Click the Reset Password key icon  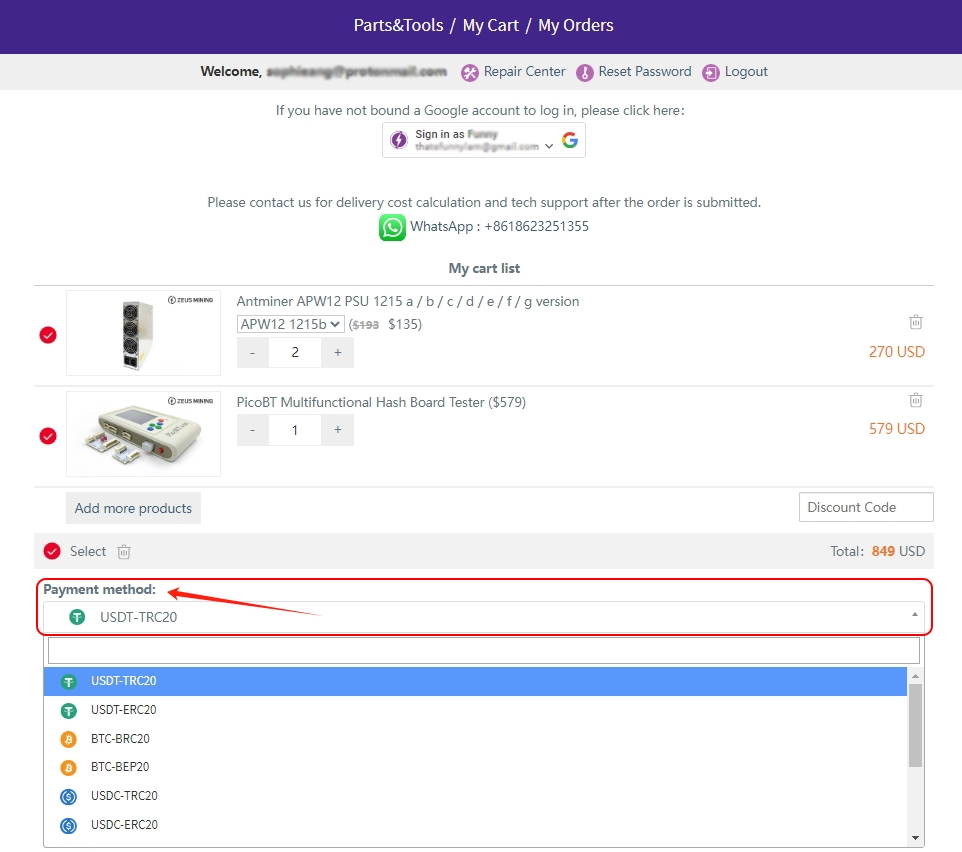tap(585, 72)
